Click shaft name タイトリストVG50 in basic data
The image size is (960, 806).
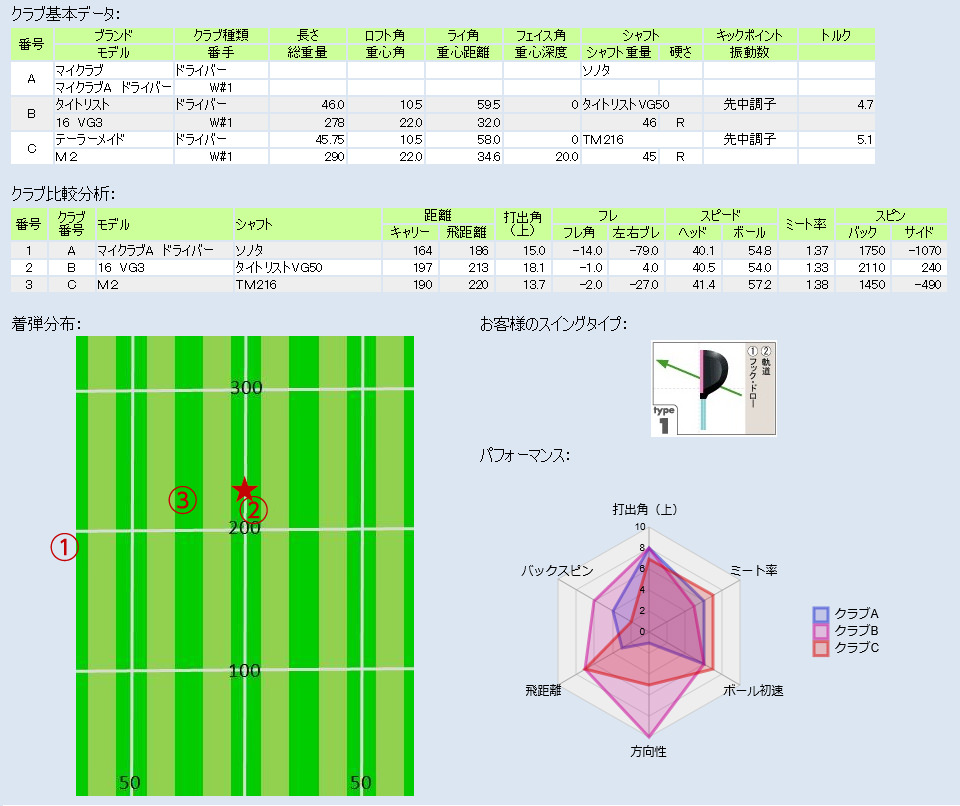pyautogui.click(x=625, y=105)
